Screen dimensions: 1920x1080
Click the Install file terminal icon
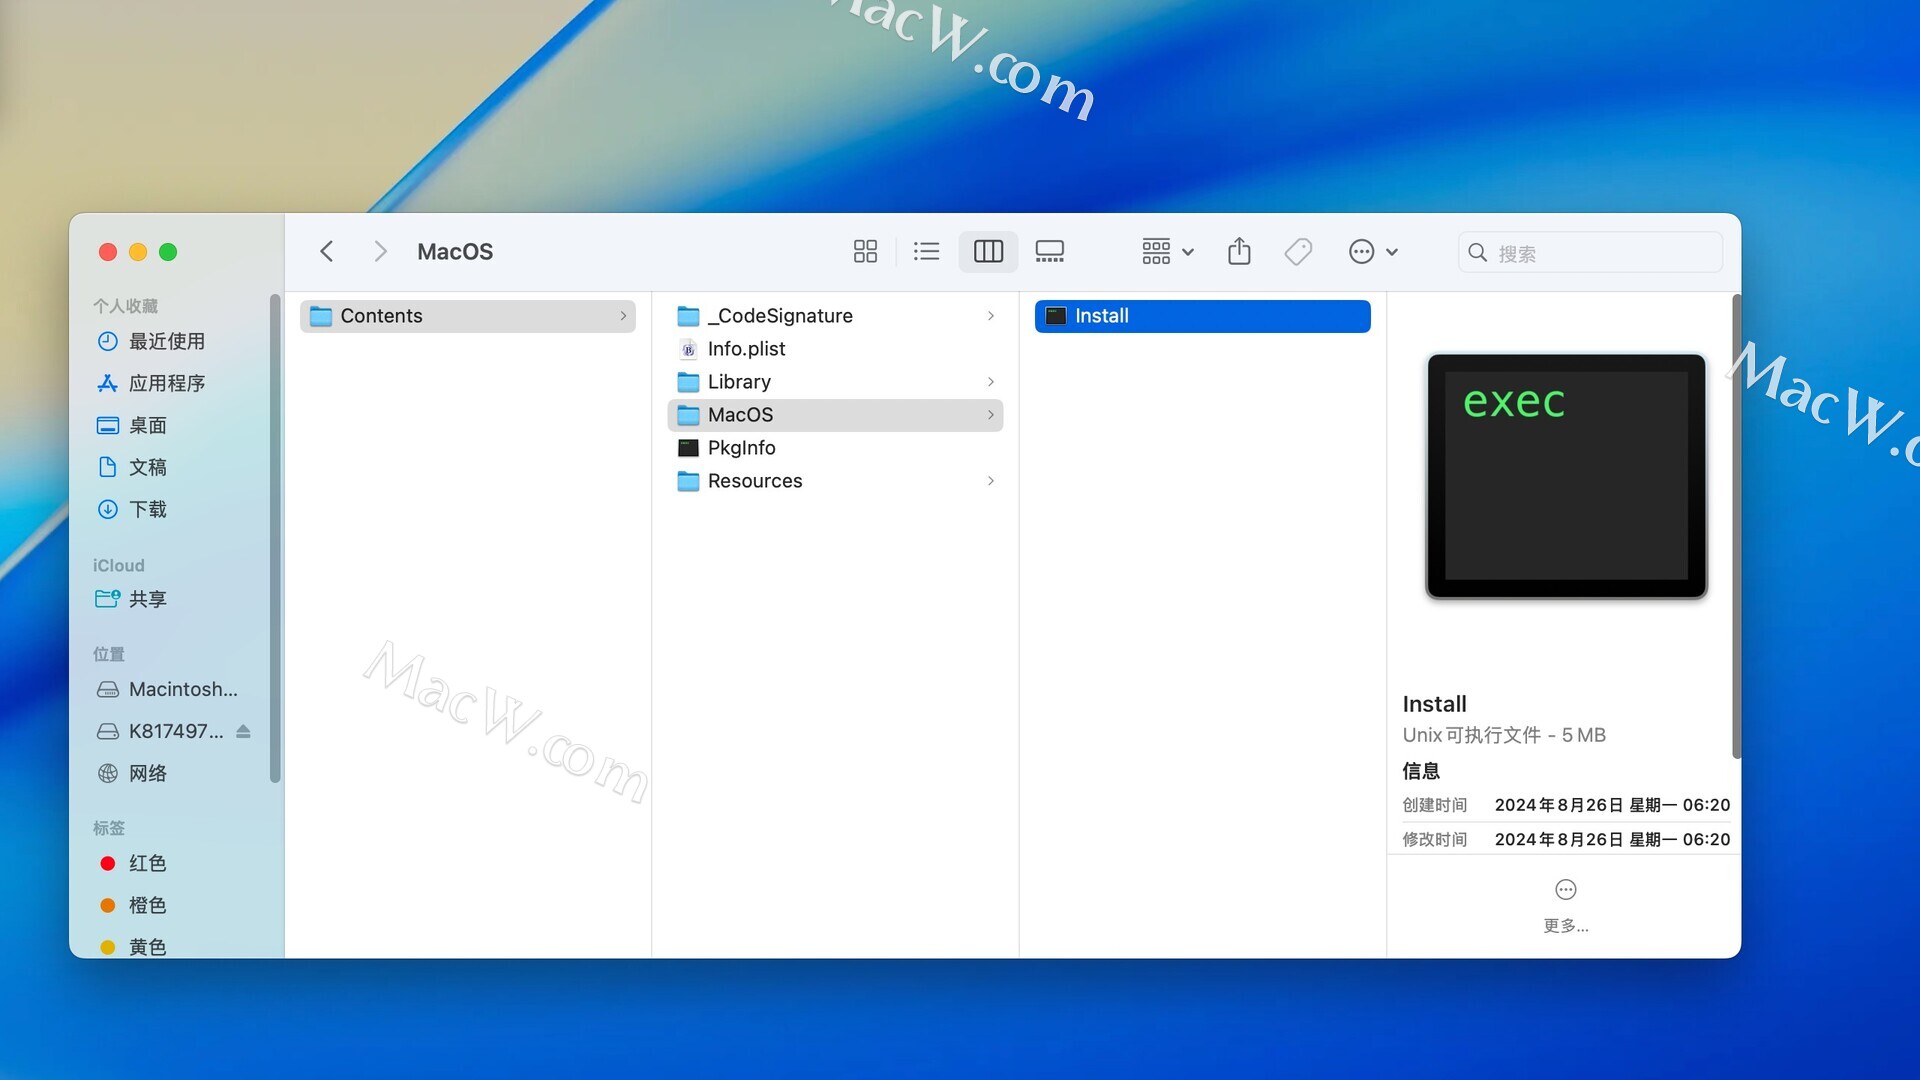(1056, 316)
